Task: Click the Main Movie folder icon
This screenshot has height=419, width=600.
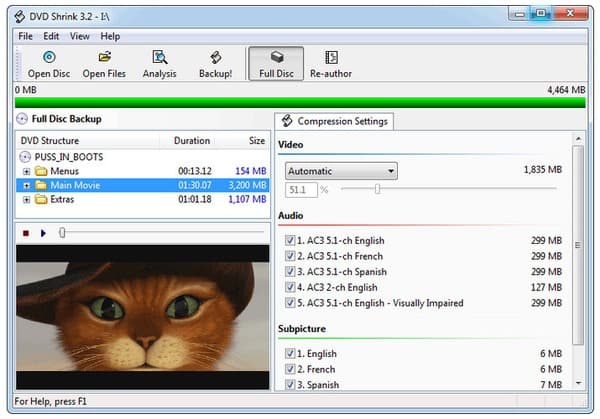Action: [41, 185]
